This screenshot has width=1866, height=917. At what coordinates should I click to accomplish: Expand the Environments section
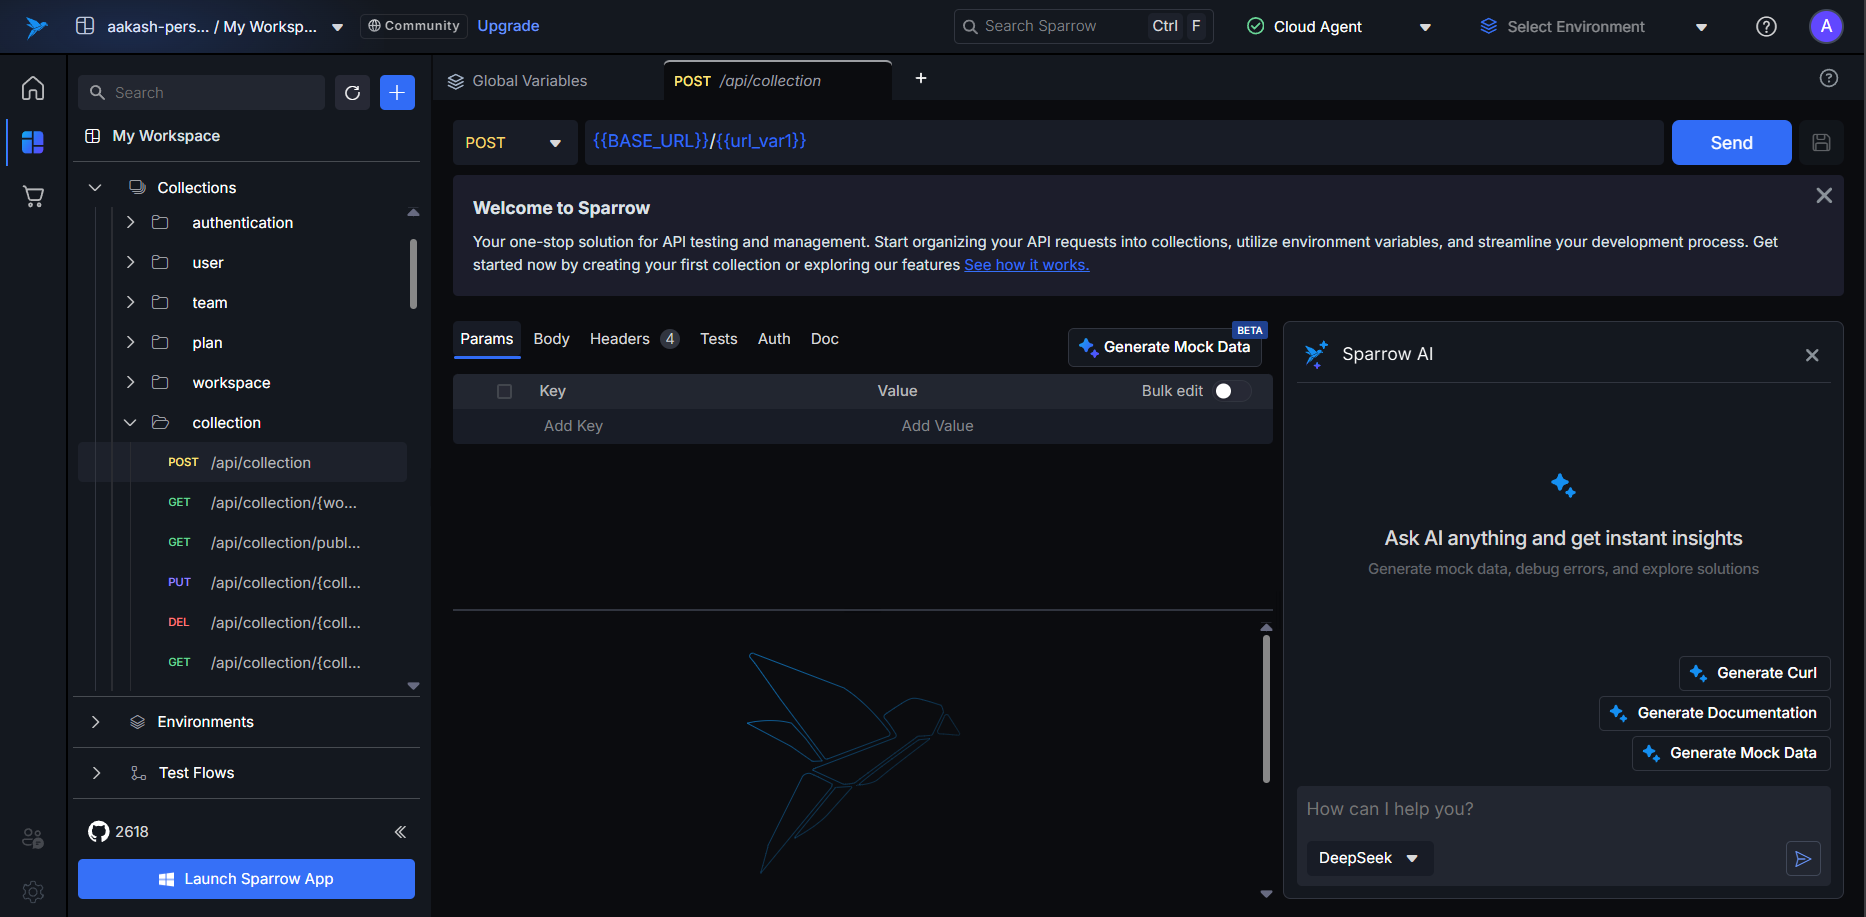point(95,722)
